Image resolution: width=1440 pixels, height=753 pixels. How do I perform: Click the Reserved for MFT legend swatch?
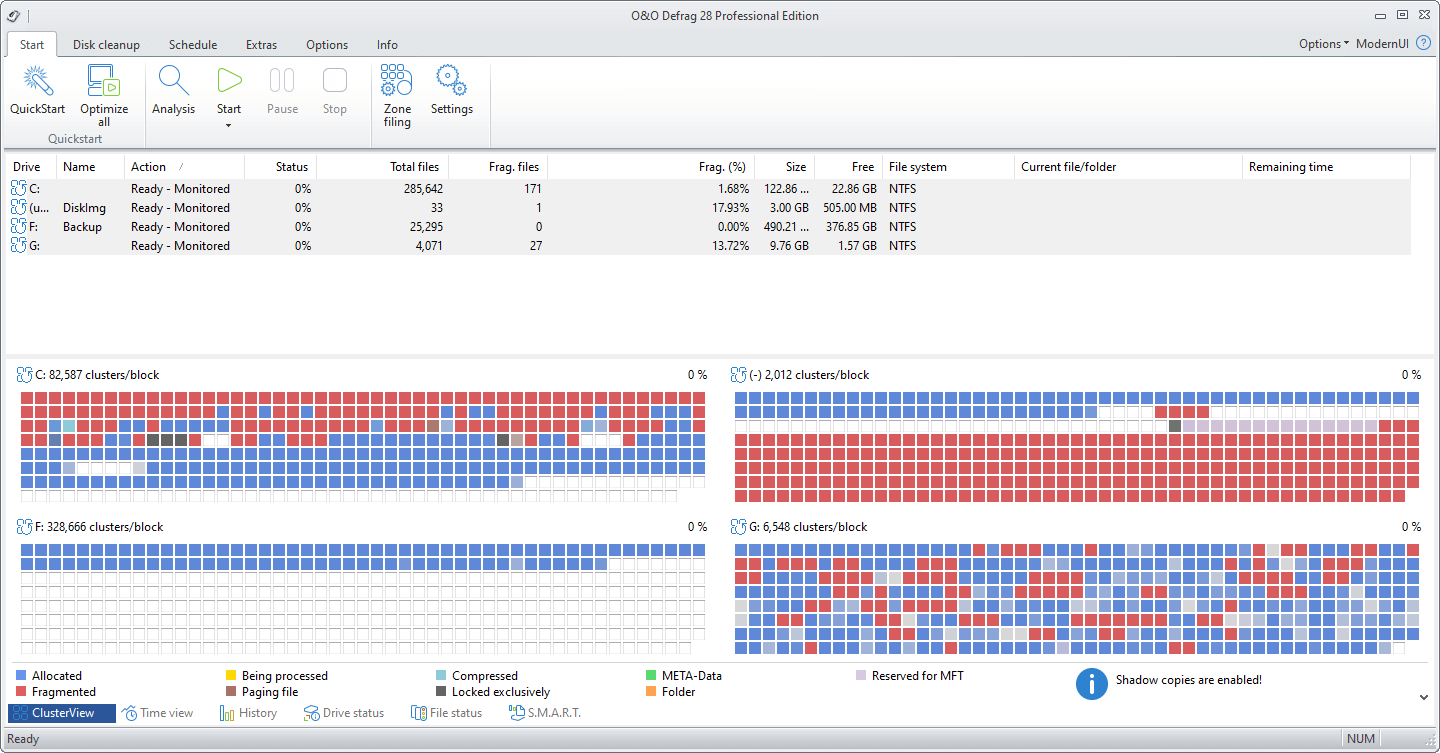point(861,676)
